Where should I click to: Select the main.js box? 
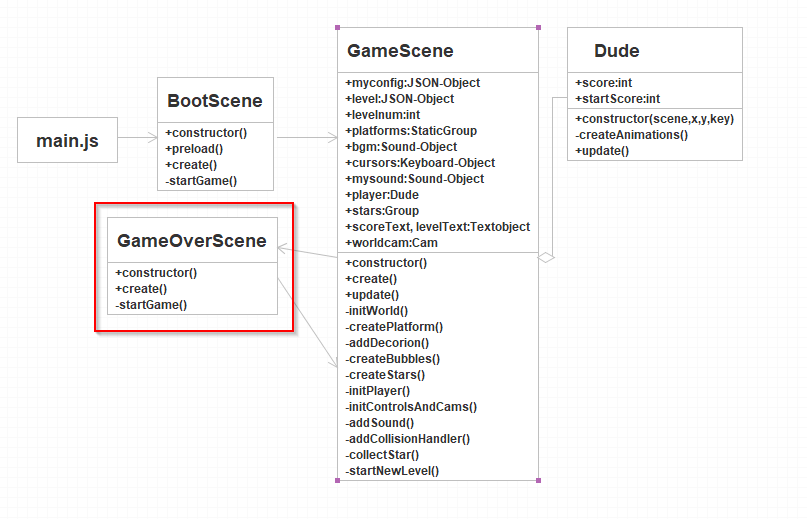tap(67, 140)
